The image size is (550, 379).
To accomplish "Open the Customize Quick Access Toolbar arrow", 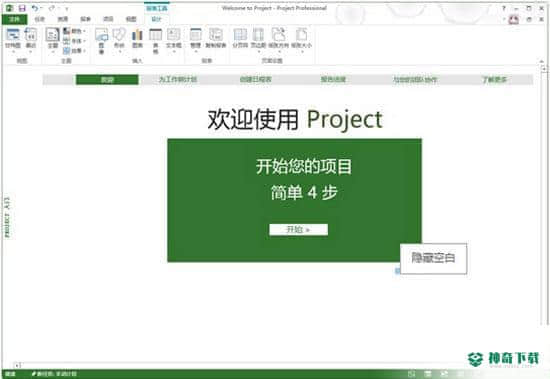I will (66, 8).
